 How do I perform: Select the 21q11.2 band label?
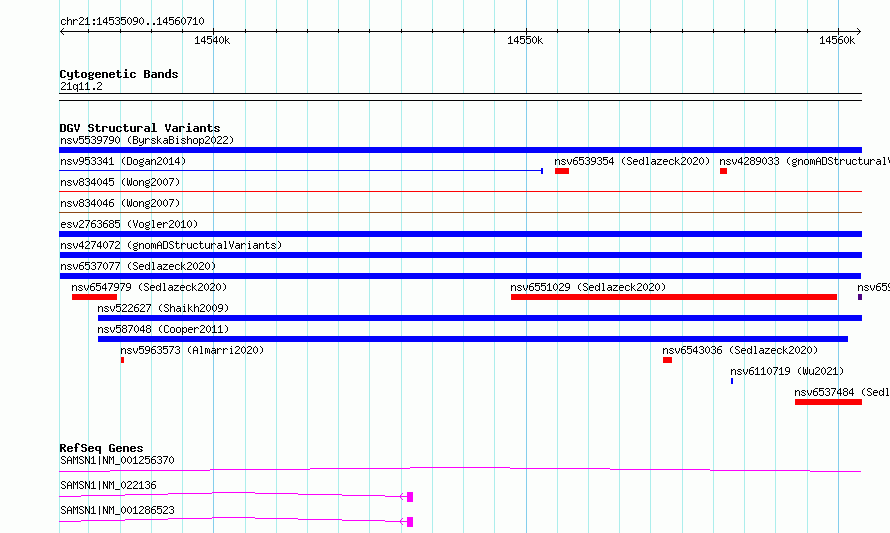pyautogui.click(x=81, y=86)
